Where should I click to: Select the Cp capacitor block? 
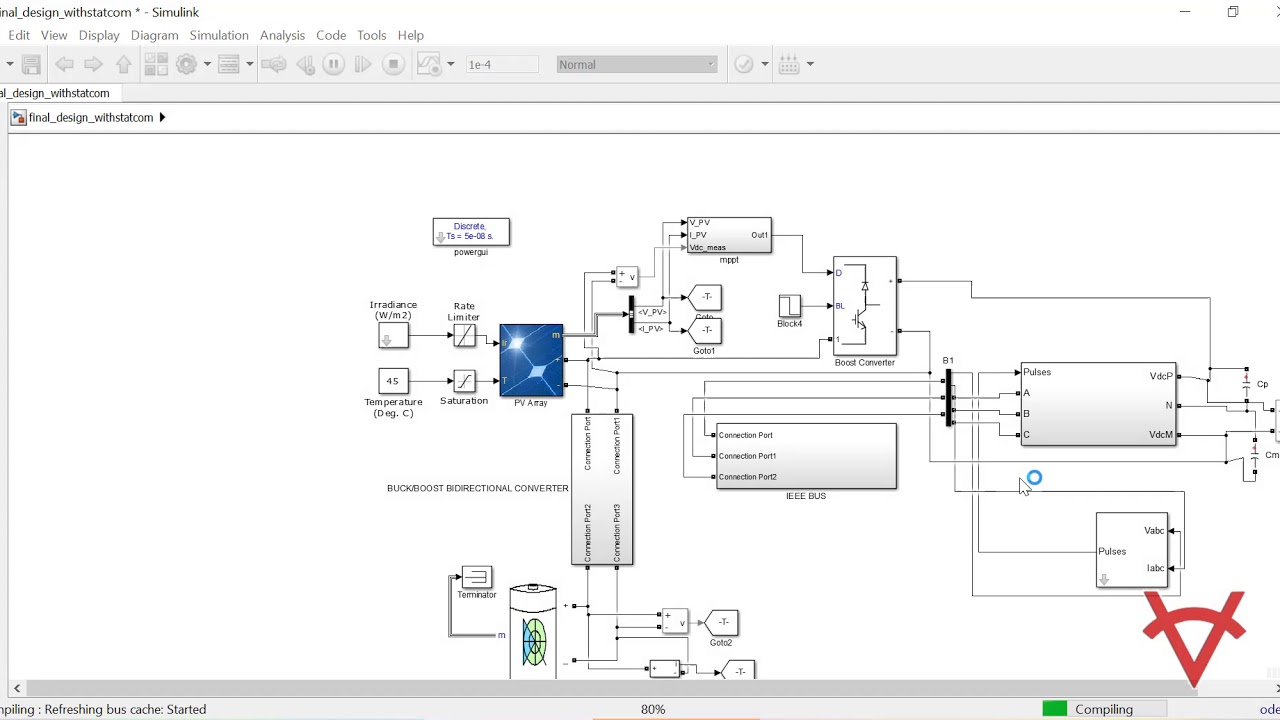[1246, 383]
